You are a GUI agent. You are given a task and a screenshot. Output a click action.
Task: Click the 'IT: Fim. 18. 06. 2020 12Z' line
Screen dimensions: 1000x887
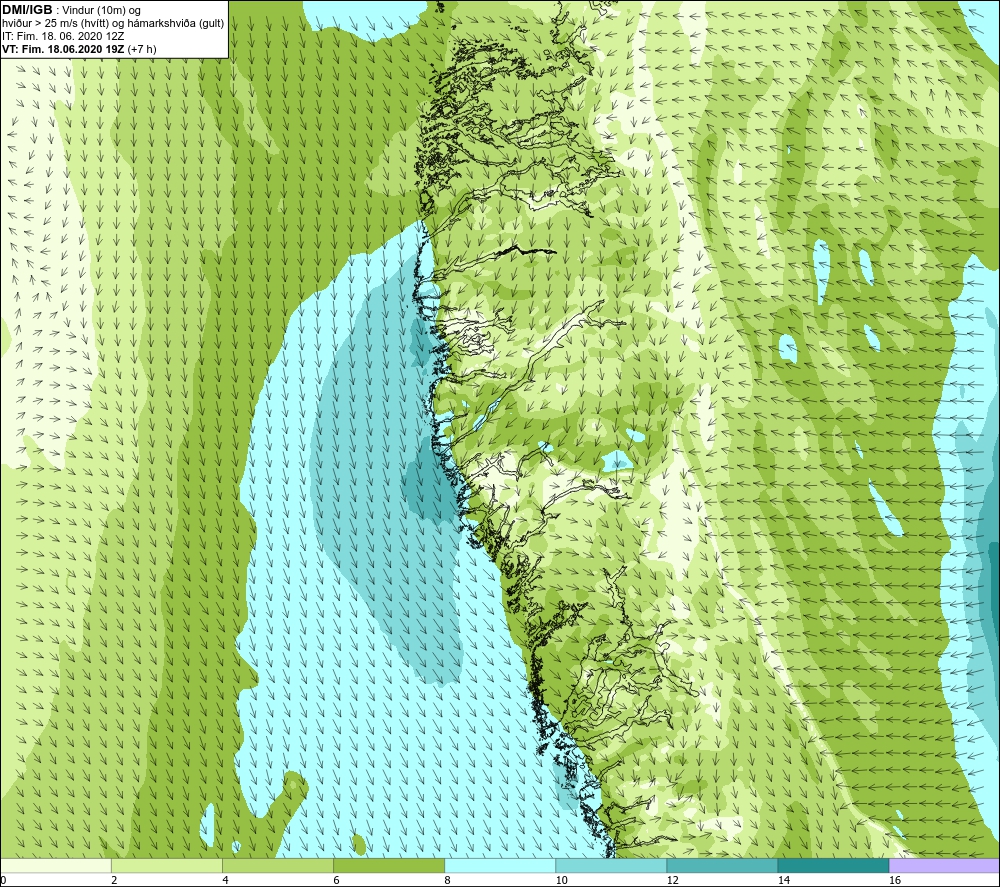tap(63, 36)
